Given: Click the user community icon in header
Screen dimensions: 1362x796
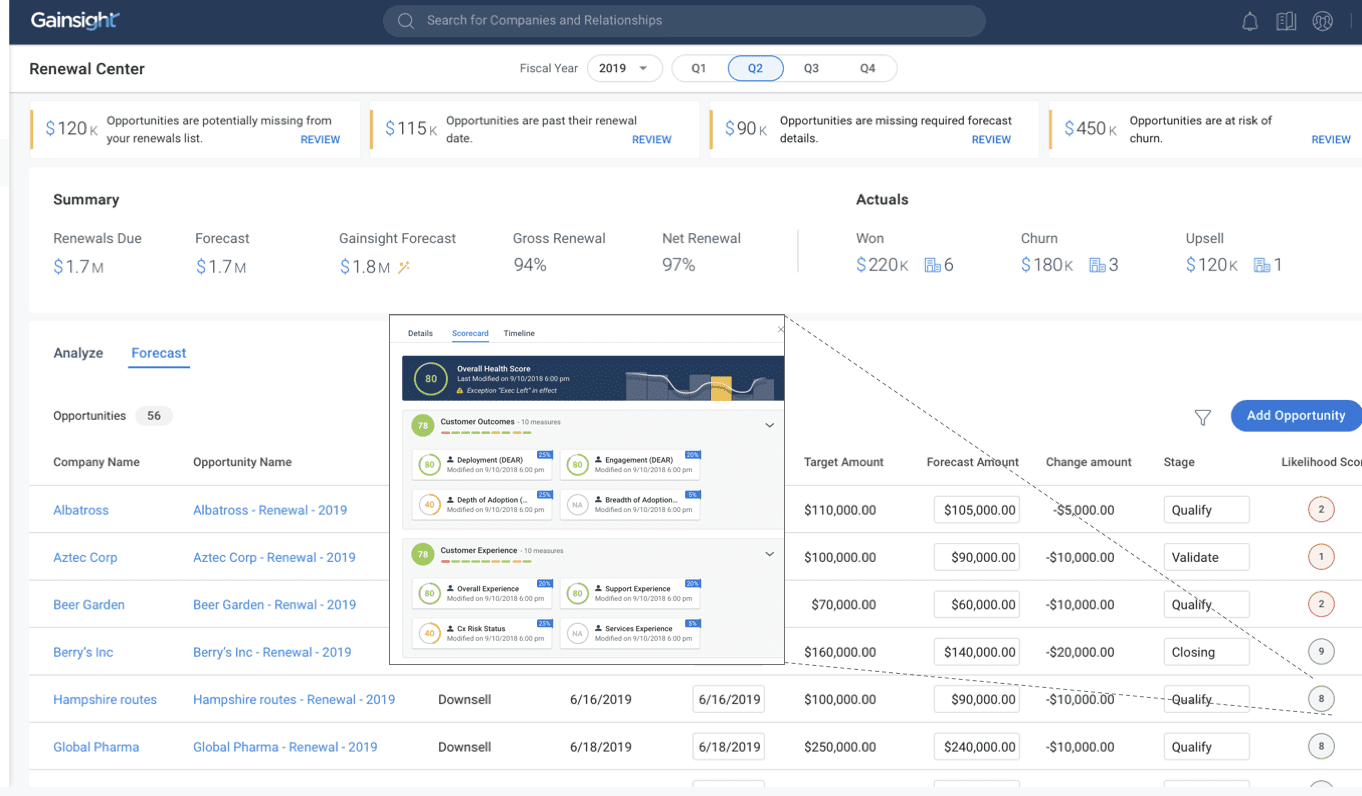Looking at the screenshot, I should pos(1323,21).
